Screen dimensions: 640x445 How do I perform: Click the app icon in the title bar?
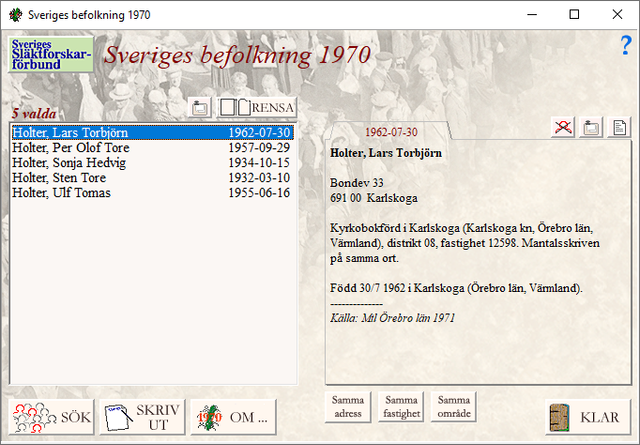pos(16,15)
